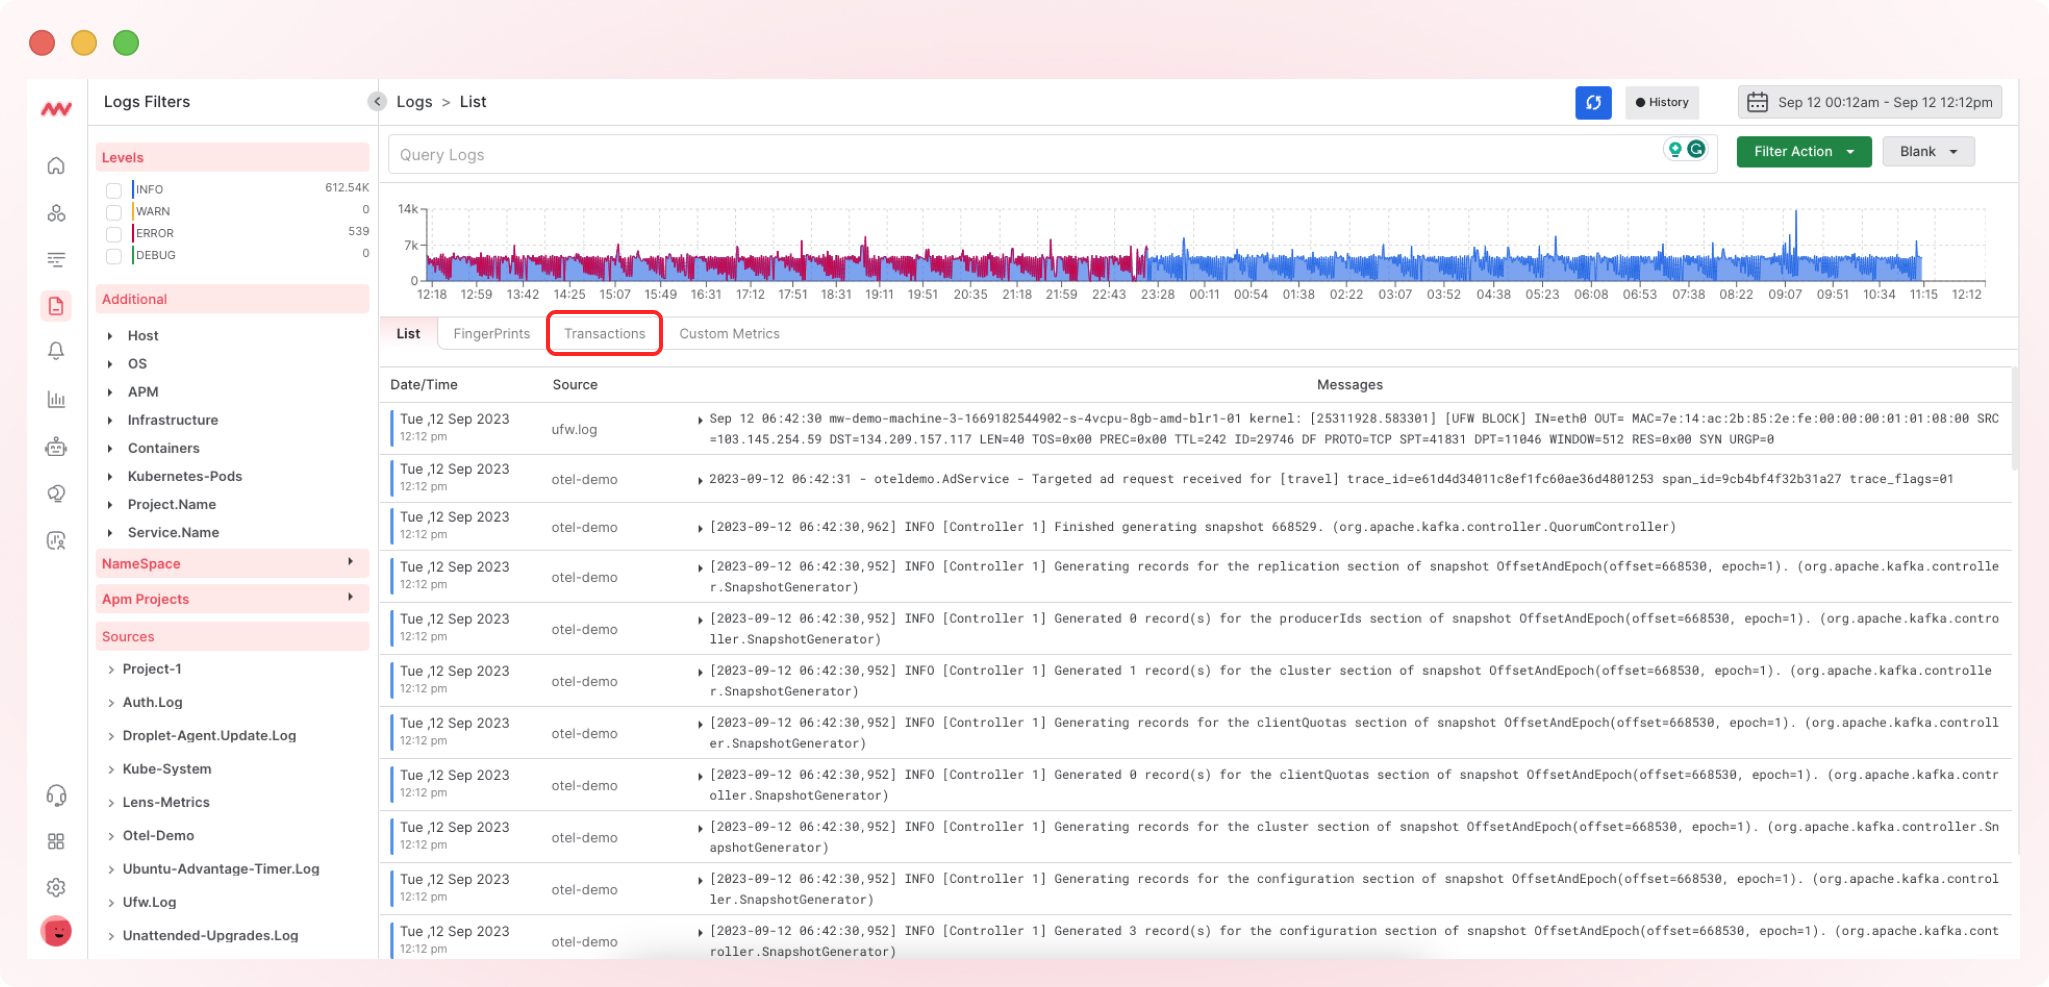Open the Blank dropdown menu
Screen dimensions: 2049x987
point(1927,152)
